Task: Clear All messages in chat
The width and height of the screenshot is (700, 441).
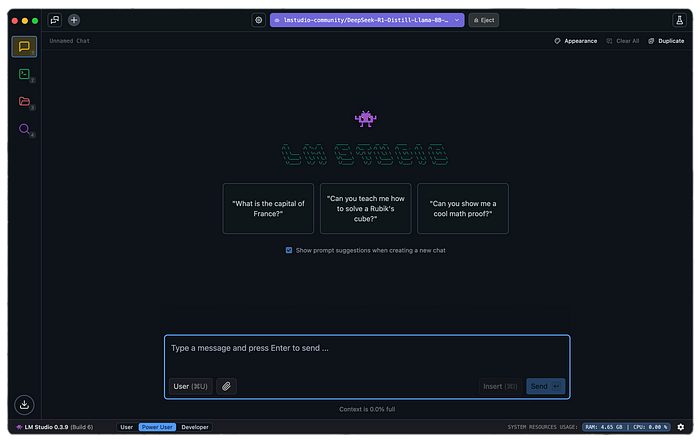Action: (623, 41)
